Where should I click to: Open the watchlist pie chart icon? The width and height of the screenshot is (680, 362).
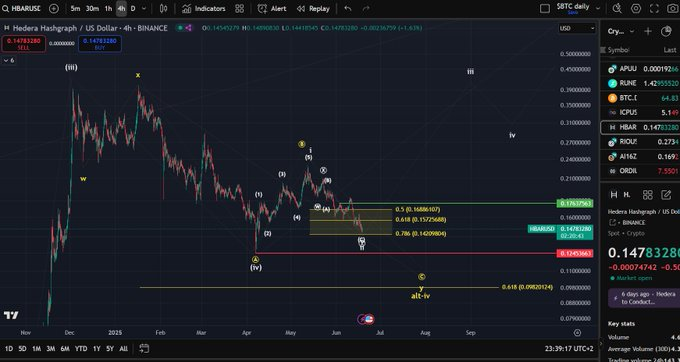click(666, 31)
